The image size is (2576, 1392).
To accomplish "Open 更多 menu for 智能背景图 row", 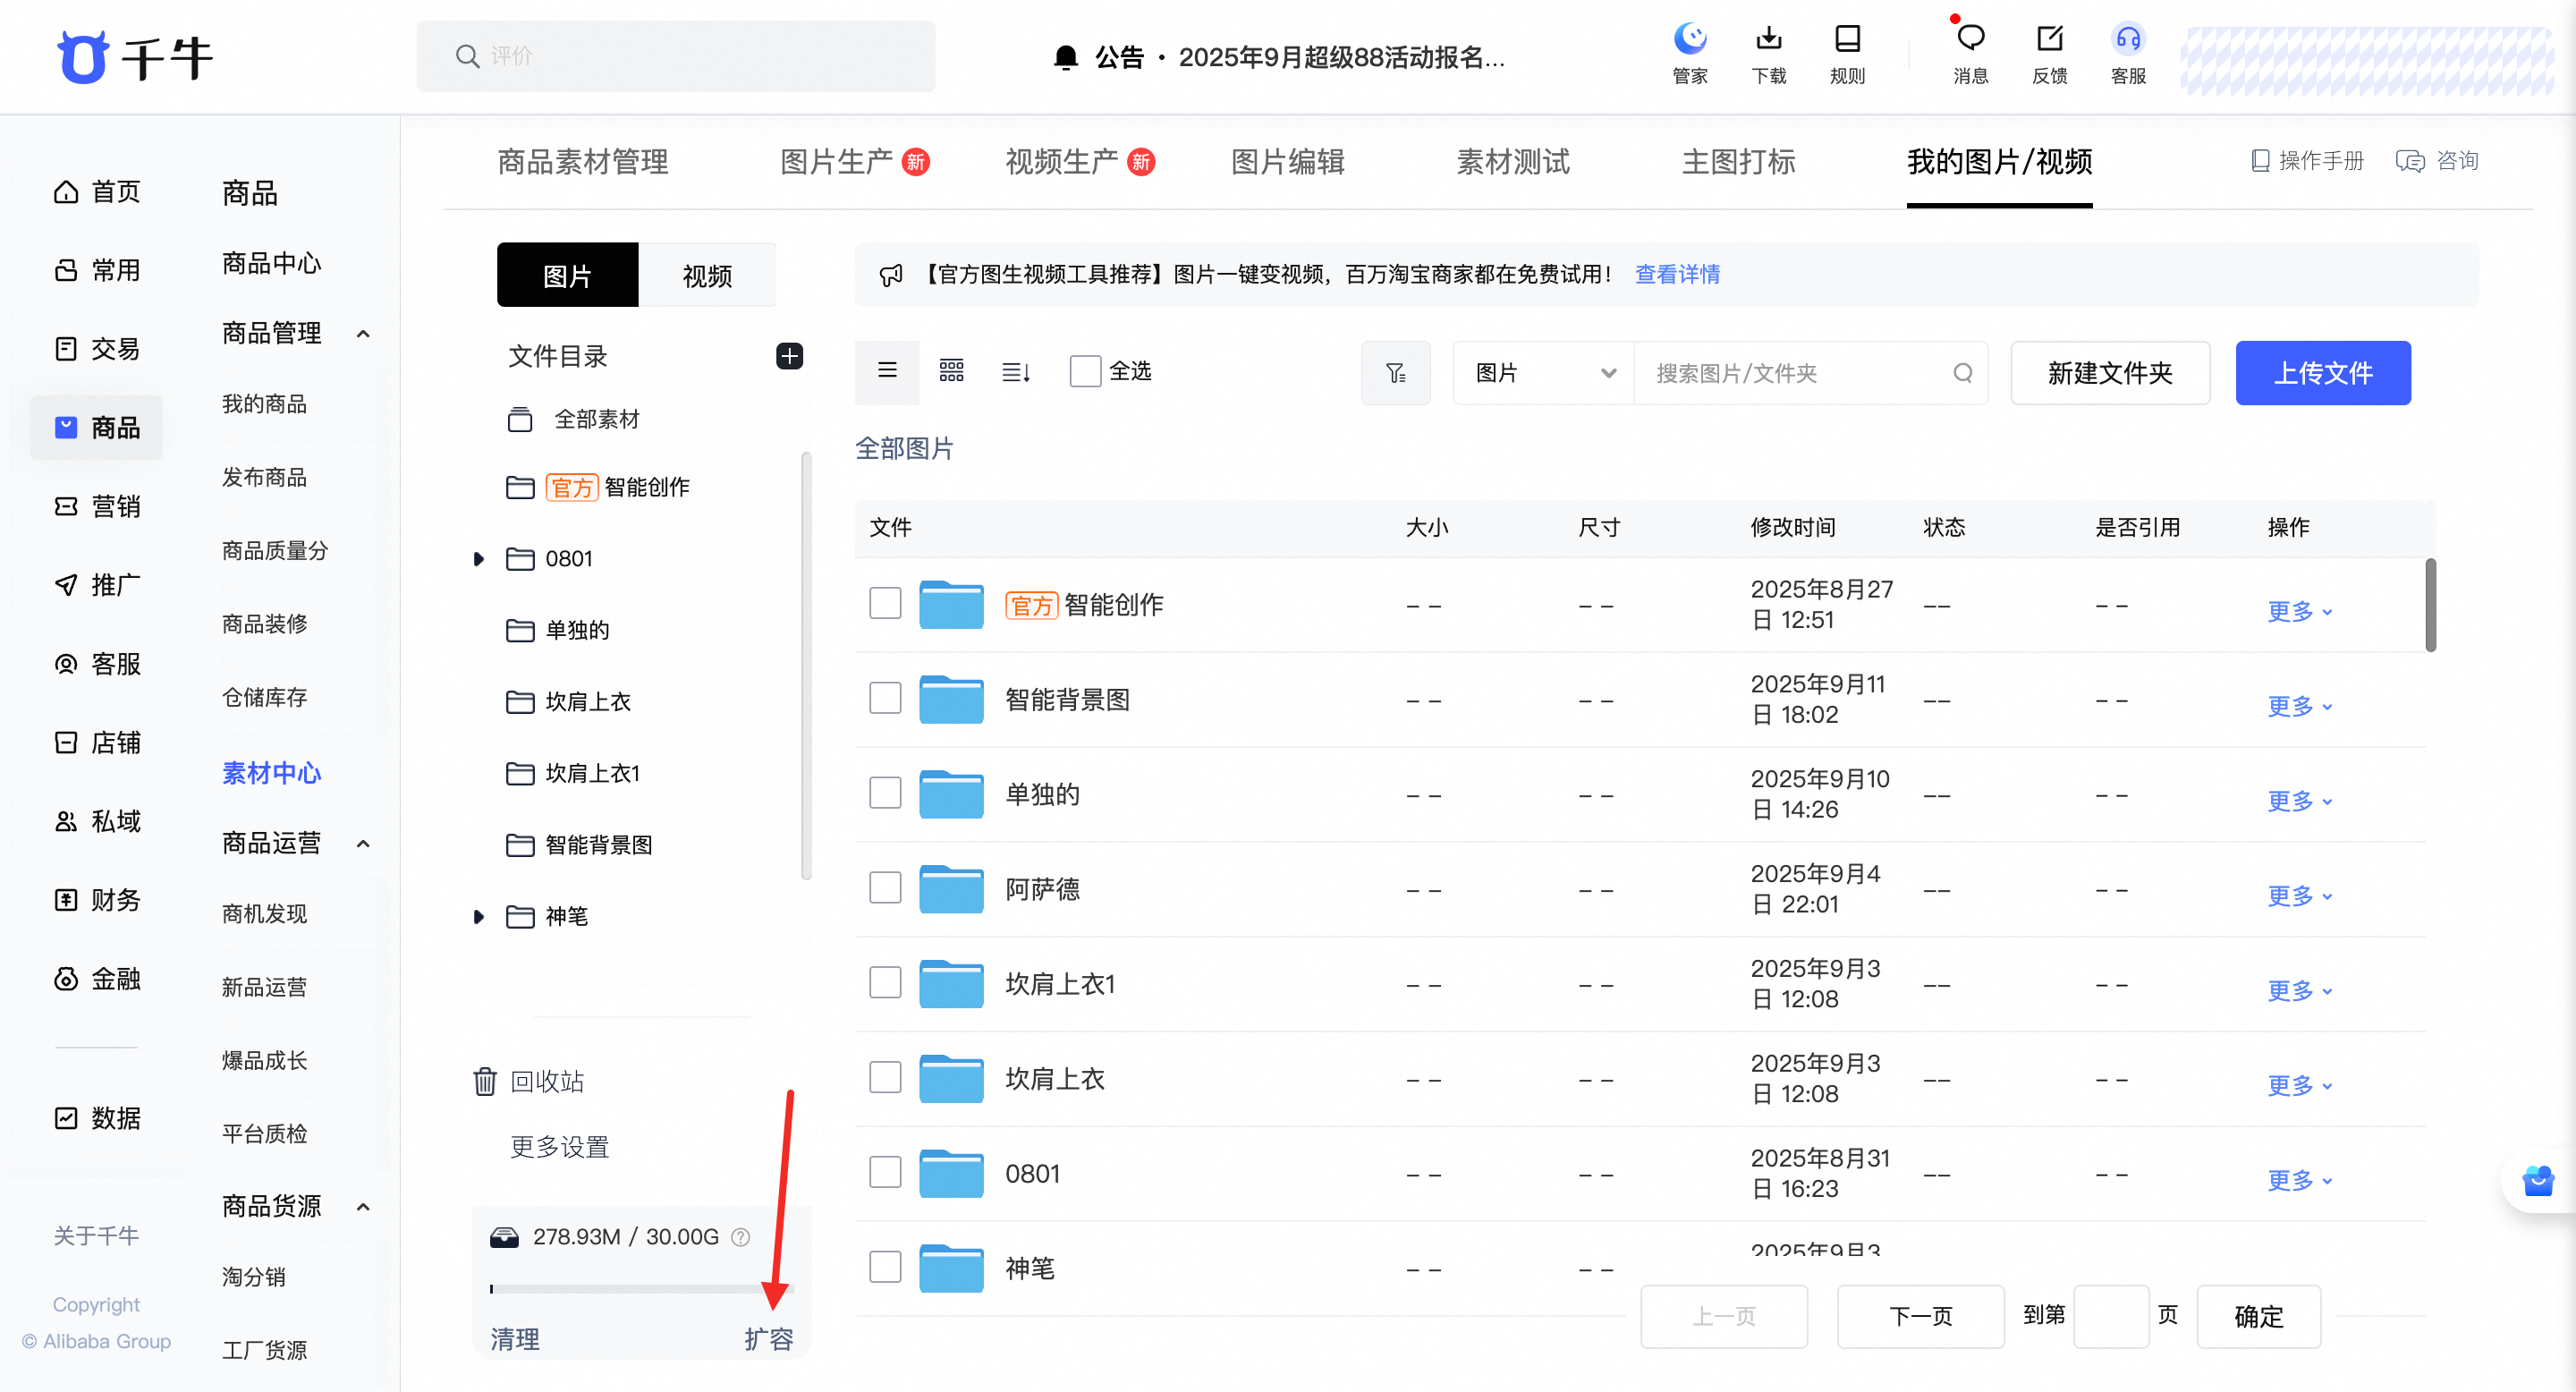I will click(x=2300, y=707).
